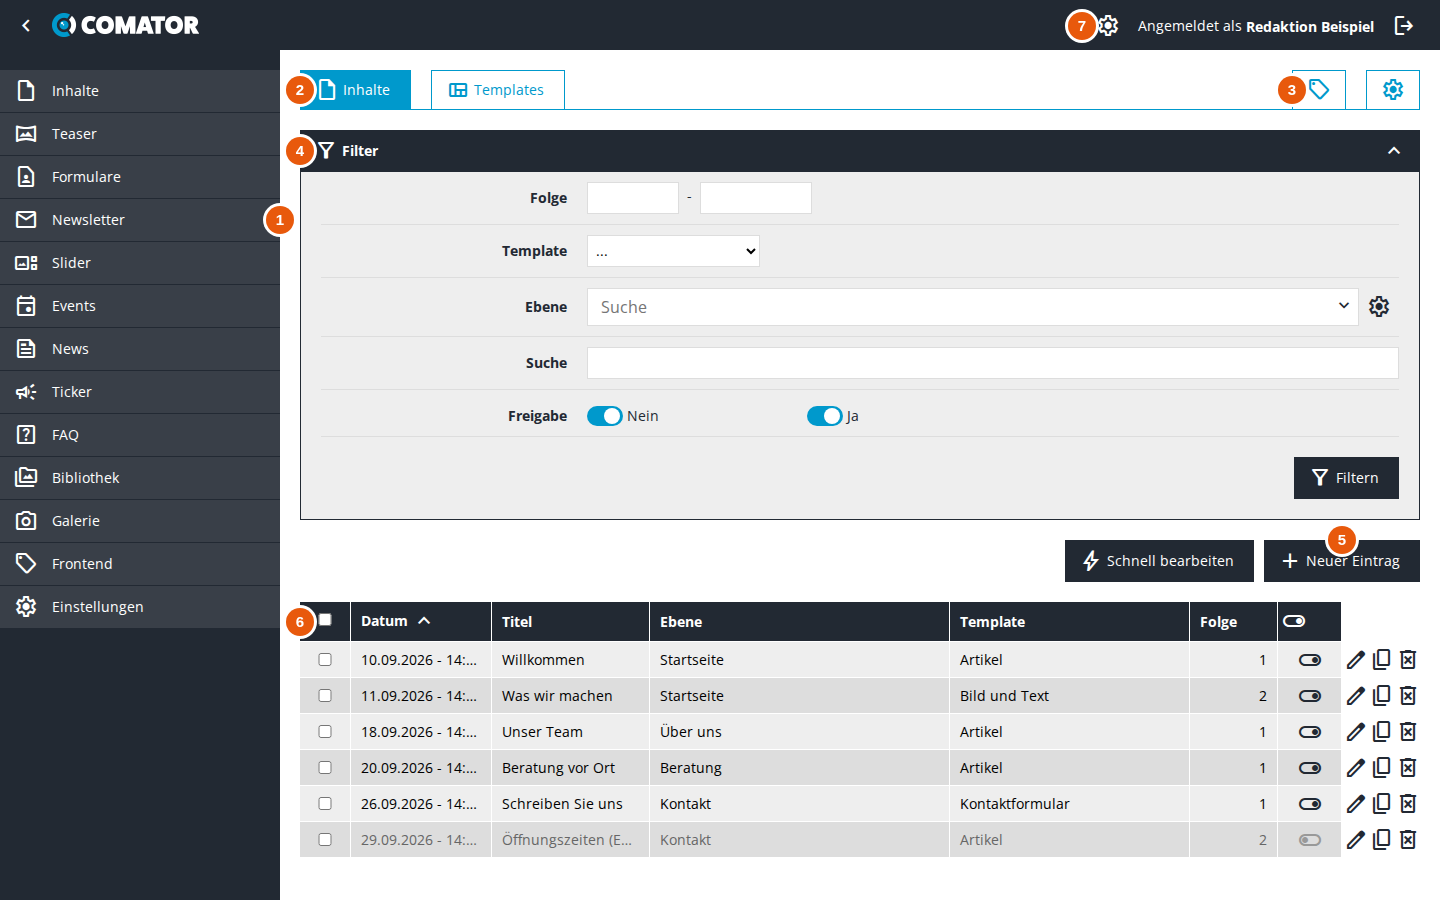Duplicate the Öffnungszeiten entry
Image resolution: width=1440 pixels, height=900 pixels.
[1382, 839]
